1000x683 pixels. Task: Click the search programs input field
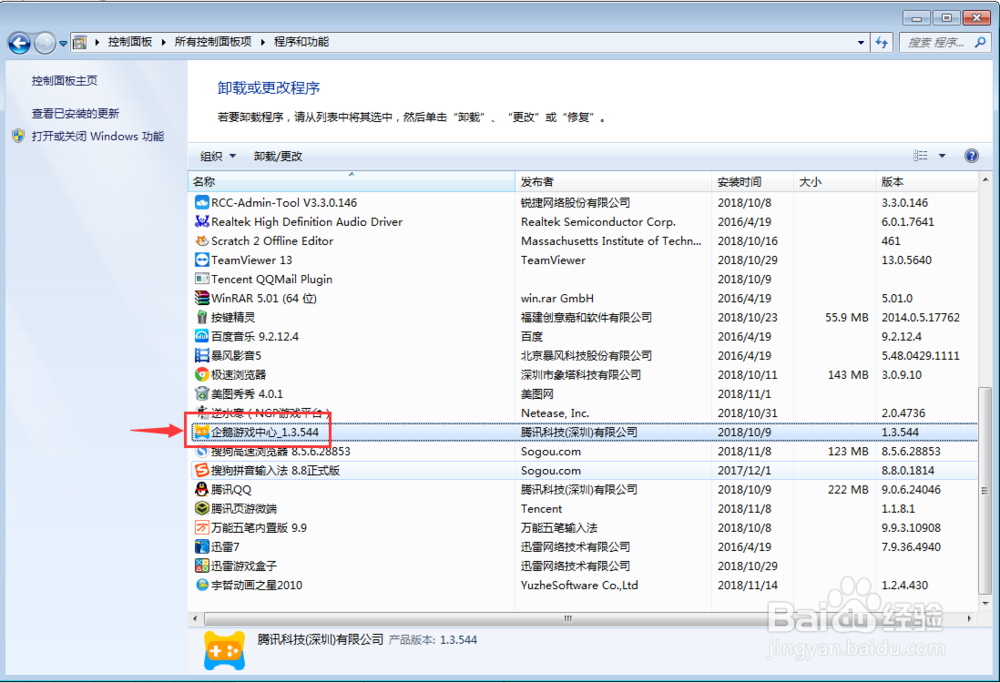(x=938, y=43)
